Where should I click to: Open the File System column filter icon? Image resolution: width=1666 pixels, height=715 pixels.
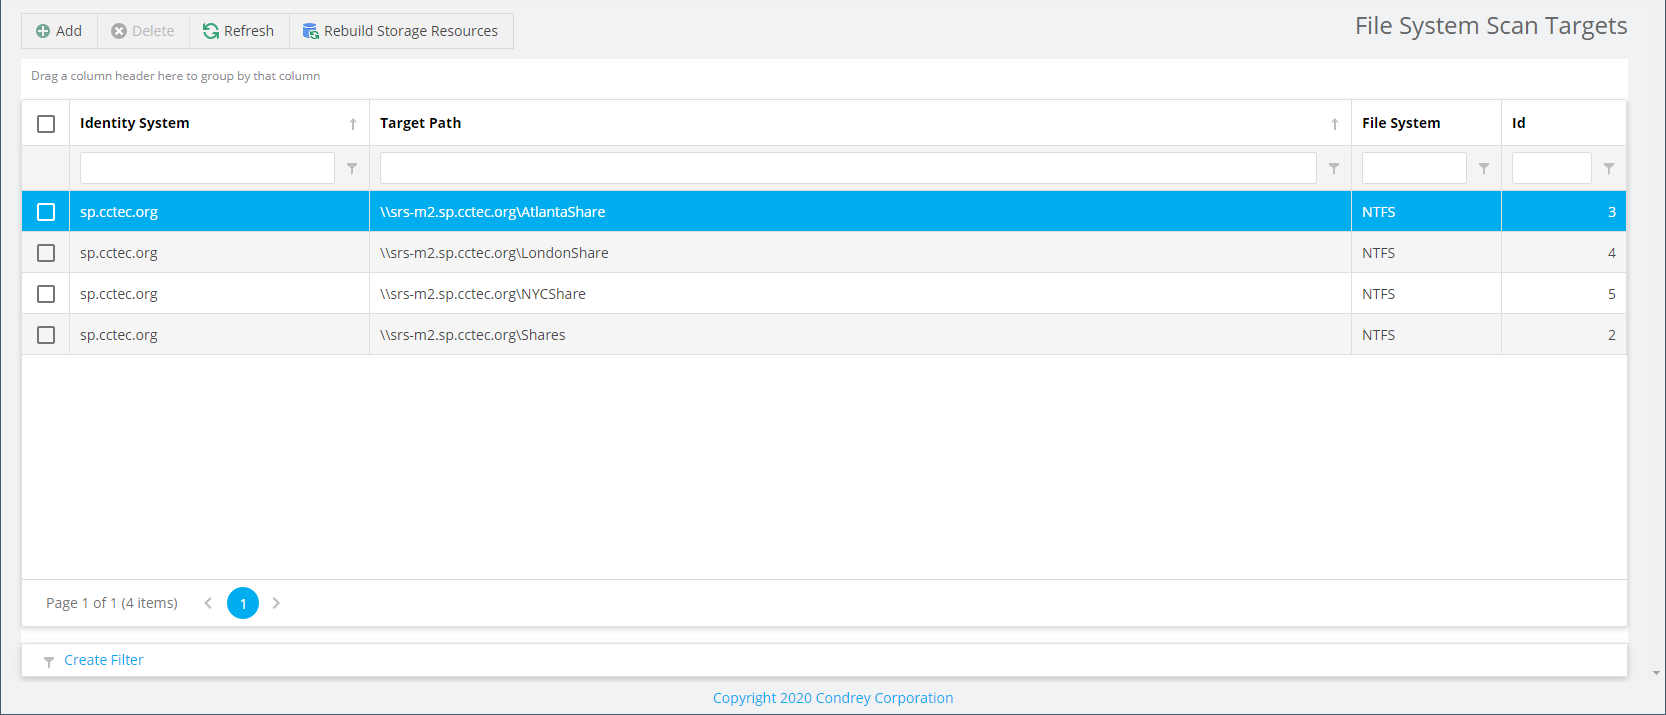[x=1484, y=169]
